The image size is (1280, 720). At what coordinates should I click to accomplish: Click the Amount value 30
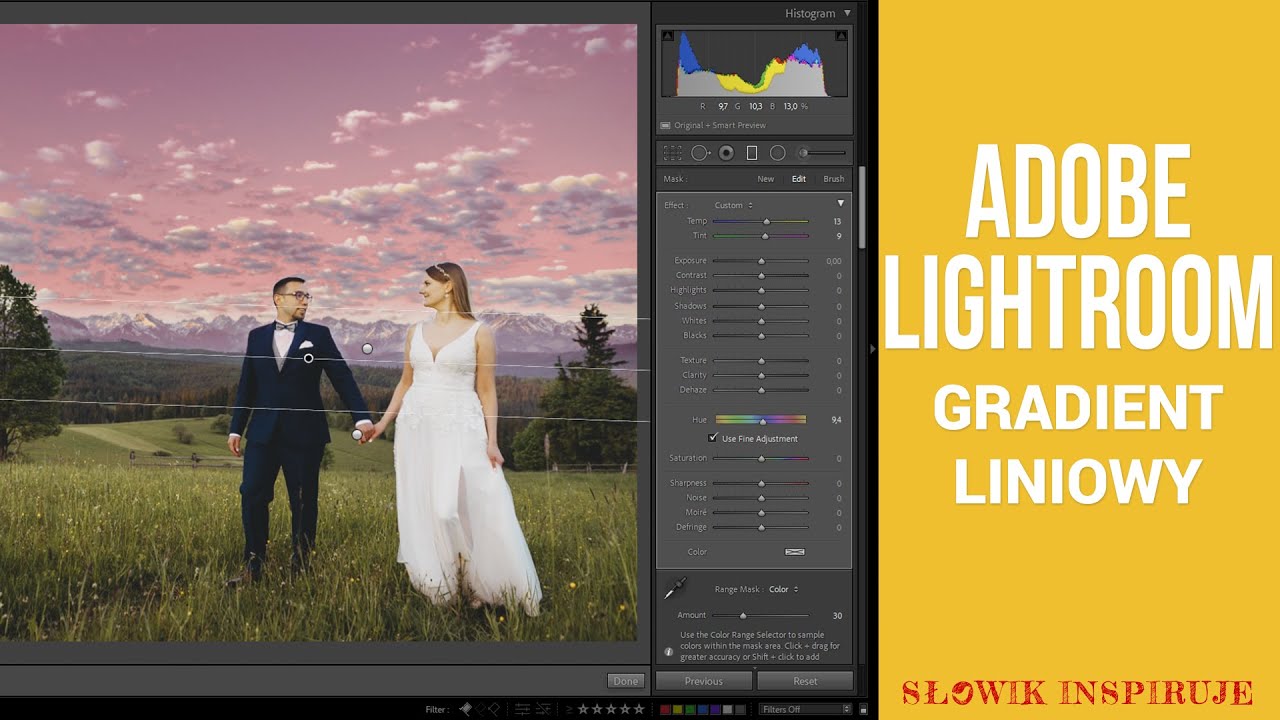point(837,615)
